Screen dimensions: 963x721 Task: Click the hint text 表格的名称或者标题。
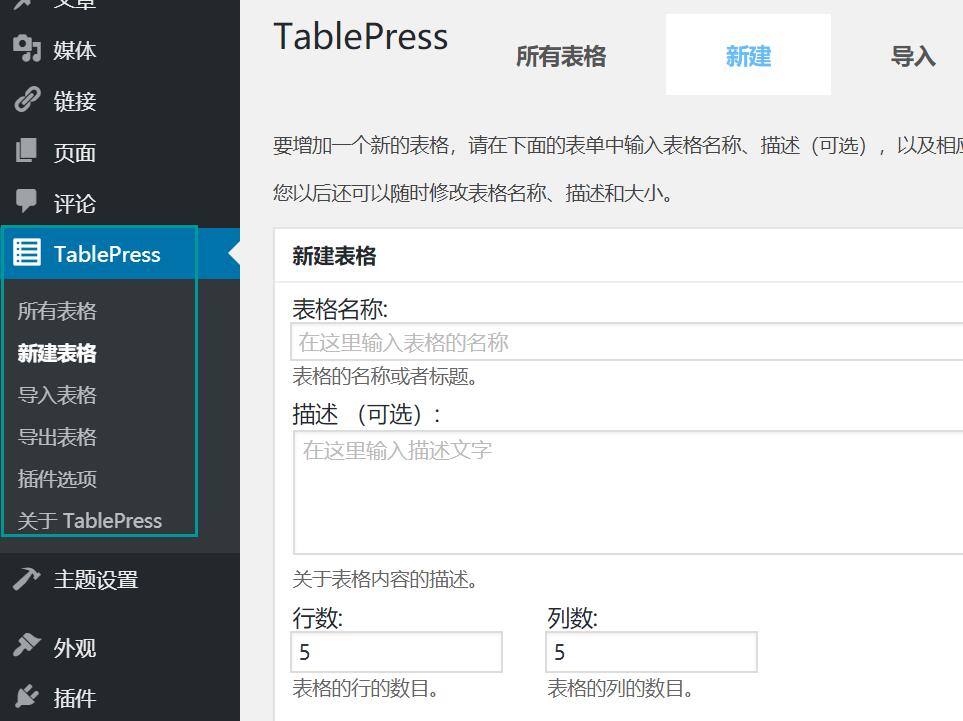pos(385,376)
